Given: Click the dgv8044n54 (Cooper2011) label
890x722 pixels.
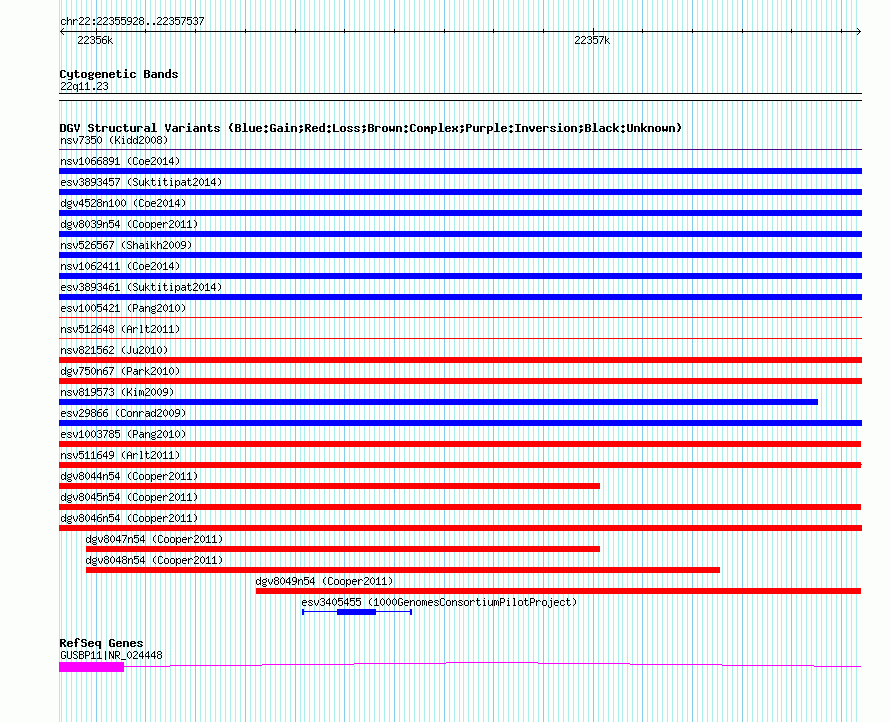Looking at the screenshot, I should [x=129, y=476].
